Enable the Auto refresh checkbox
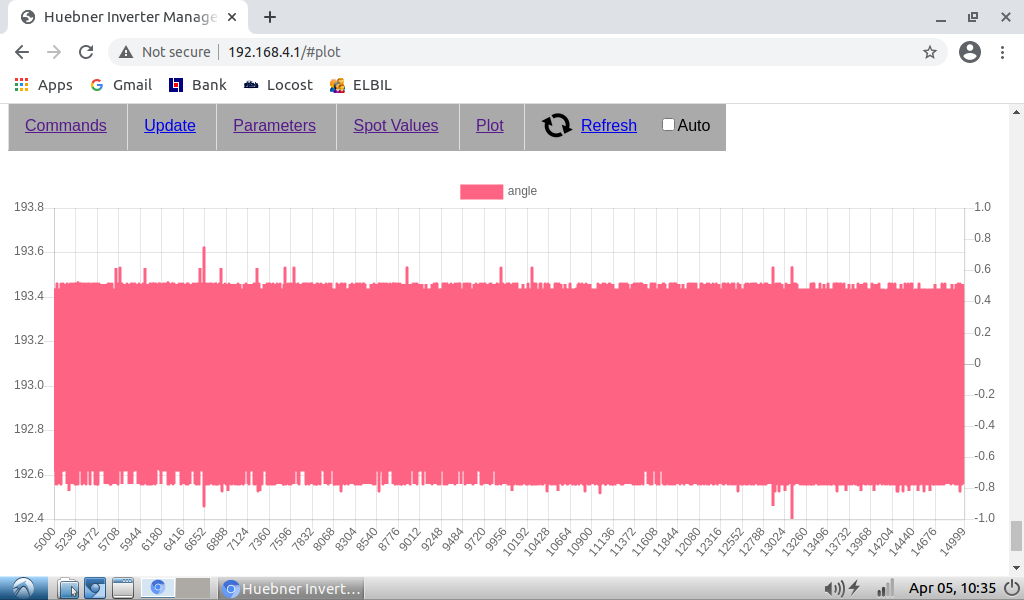The height and width of the screenshot is (600, 1024). pos(668,125)
